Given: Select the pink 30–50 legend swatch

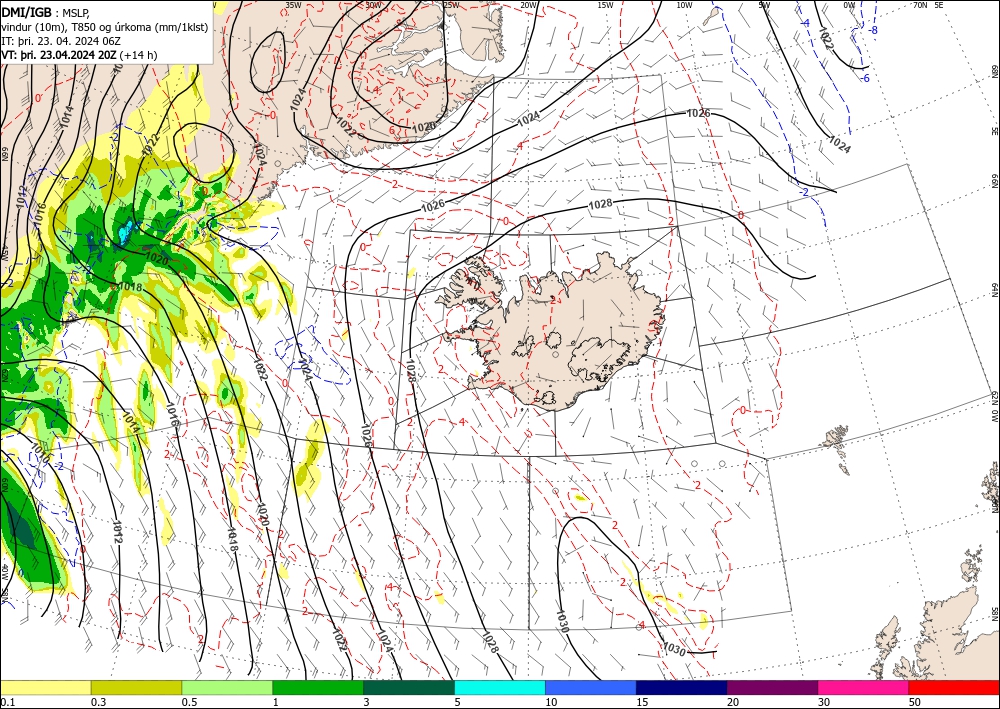Looking at the screenshot, I should tap(864, 687).
